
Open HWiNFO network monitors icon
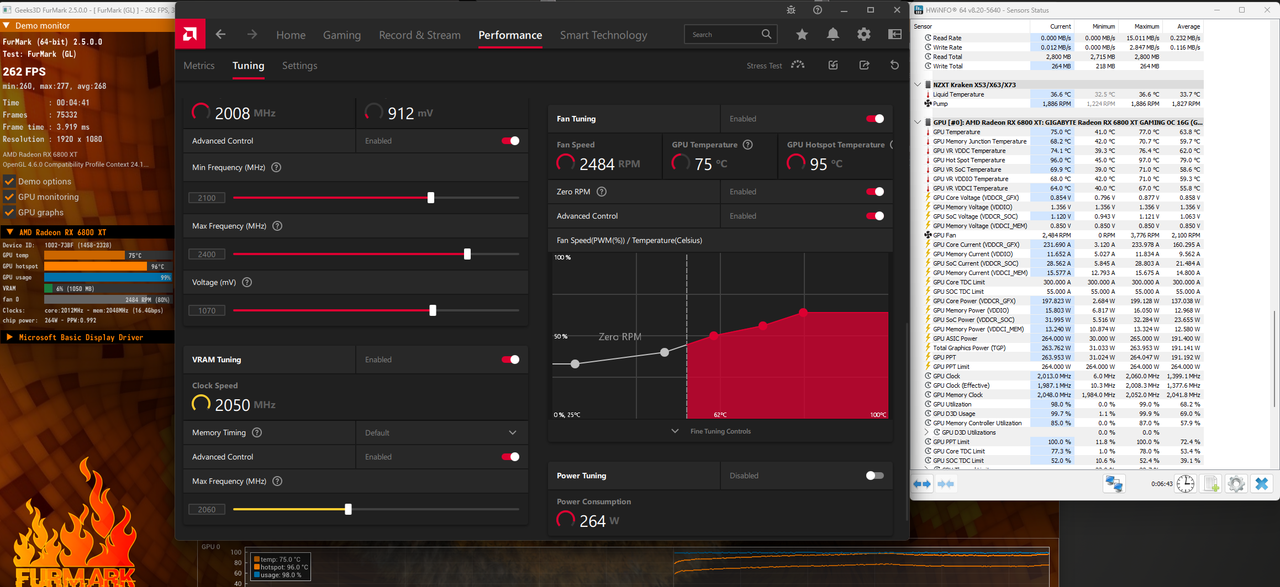click(x=1113, y=483)
